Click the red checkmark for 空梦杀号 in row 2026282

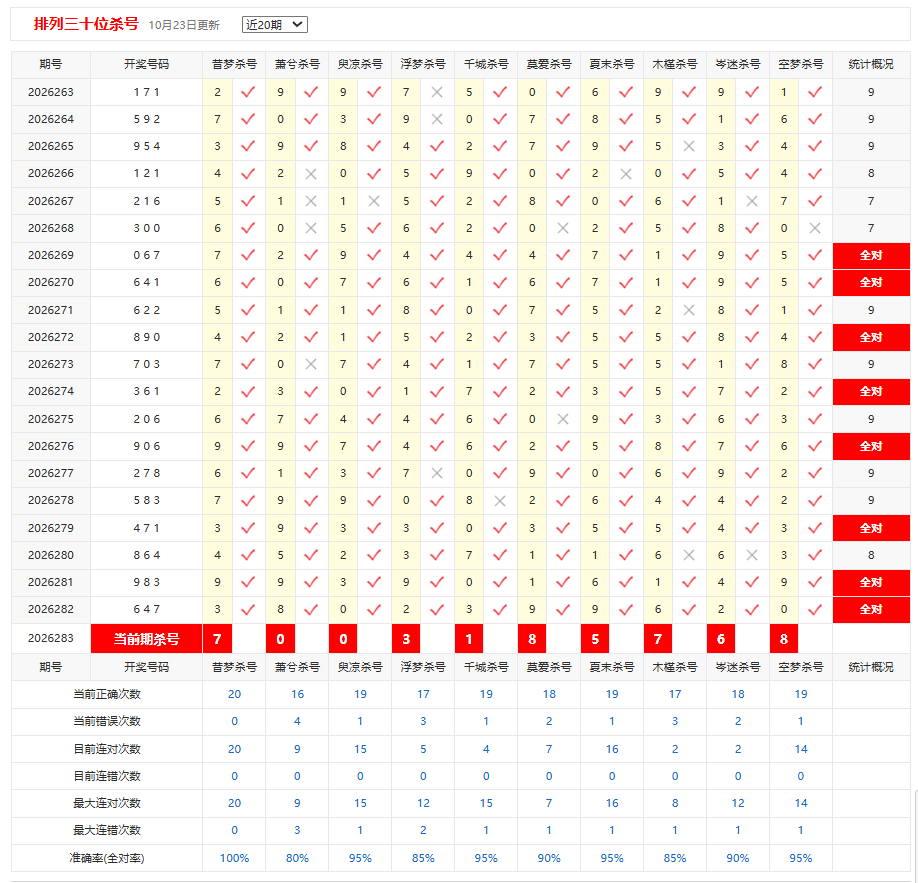pyautogui.click(x=815, y=609)
